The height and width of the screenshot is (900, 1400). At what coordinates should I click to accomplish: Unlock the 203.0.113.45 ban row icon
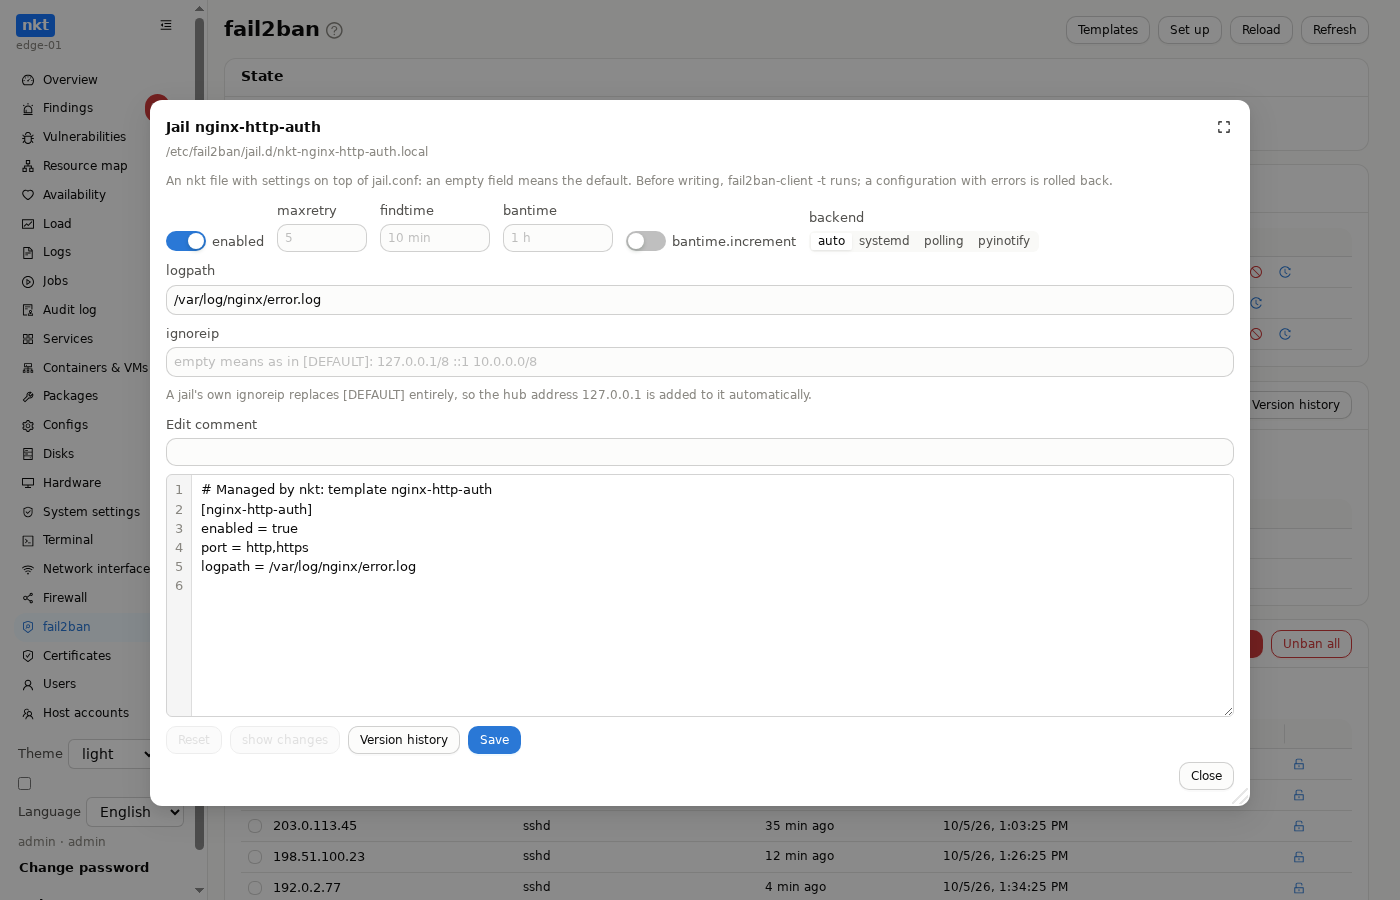pos(1299,826)
